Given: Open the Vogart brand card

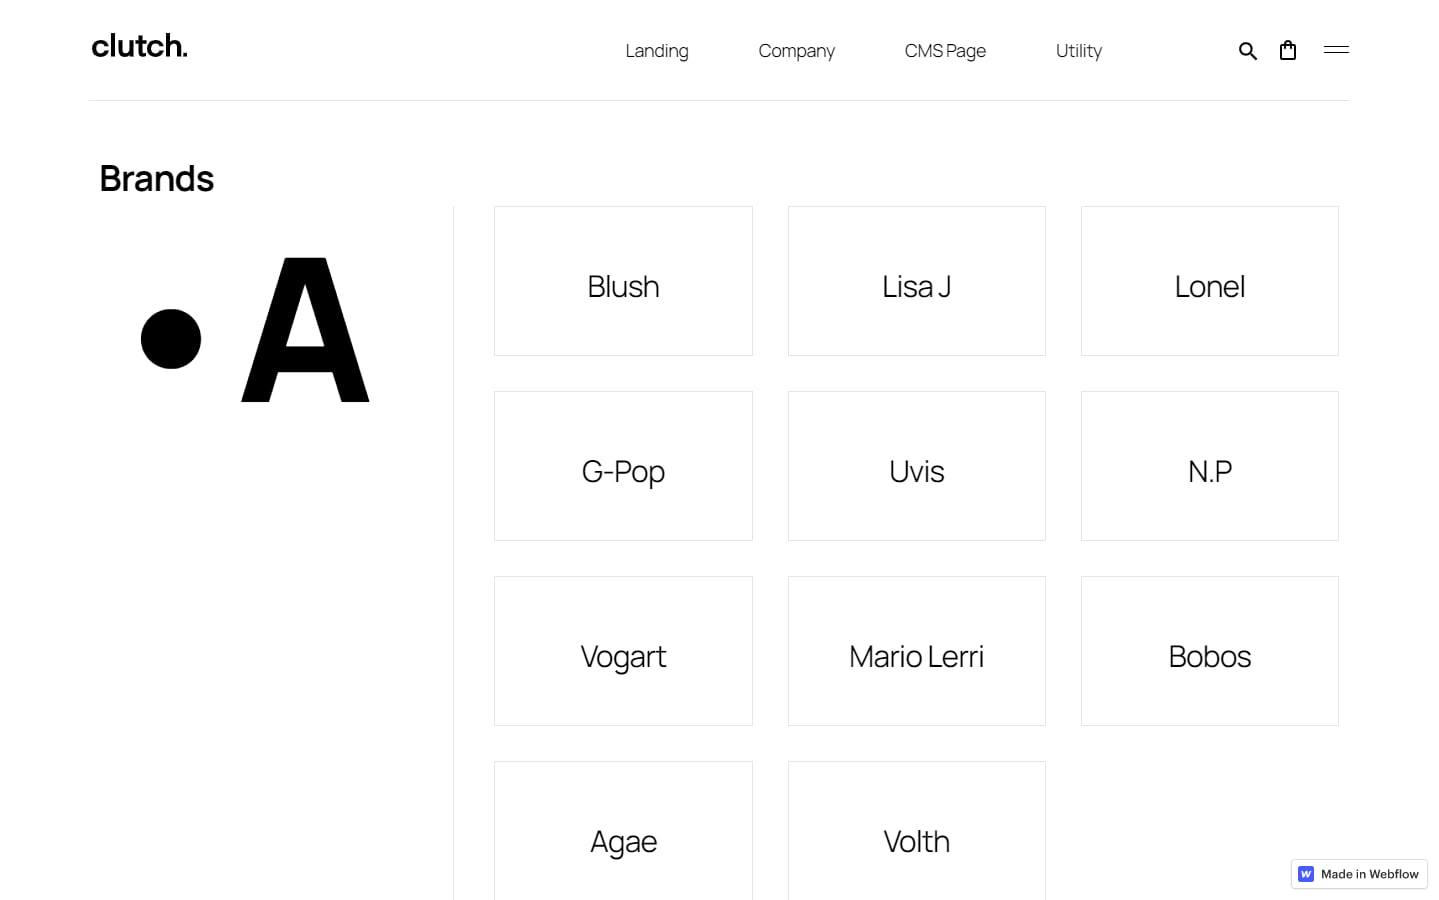Looking at the screenshot, I should 623,651.
